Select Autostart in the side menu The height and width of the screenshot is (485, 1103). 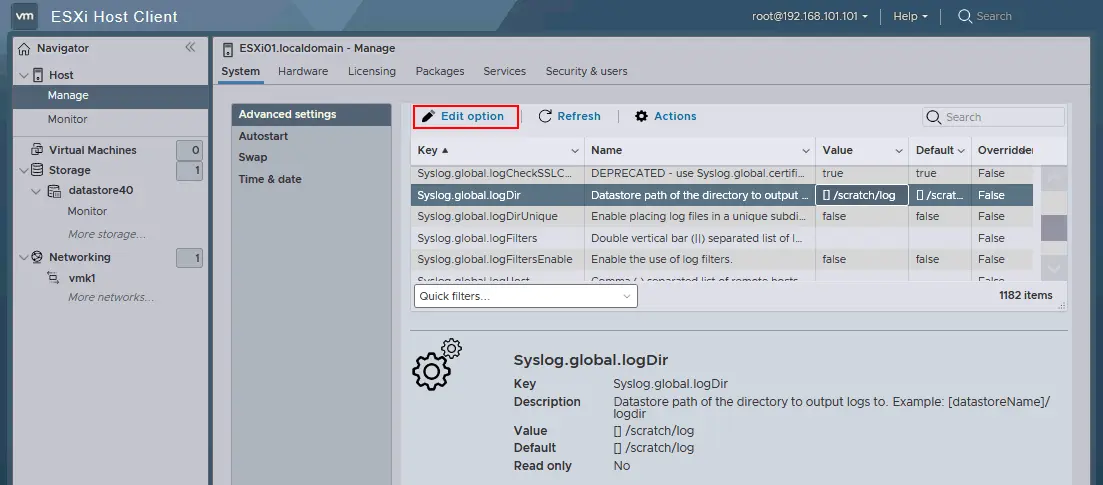(x=311, y=136)
